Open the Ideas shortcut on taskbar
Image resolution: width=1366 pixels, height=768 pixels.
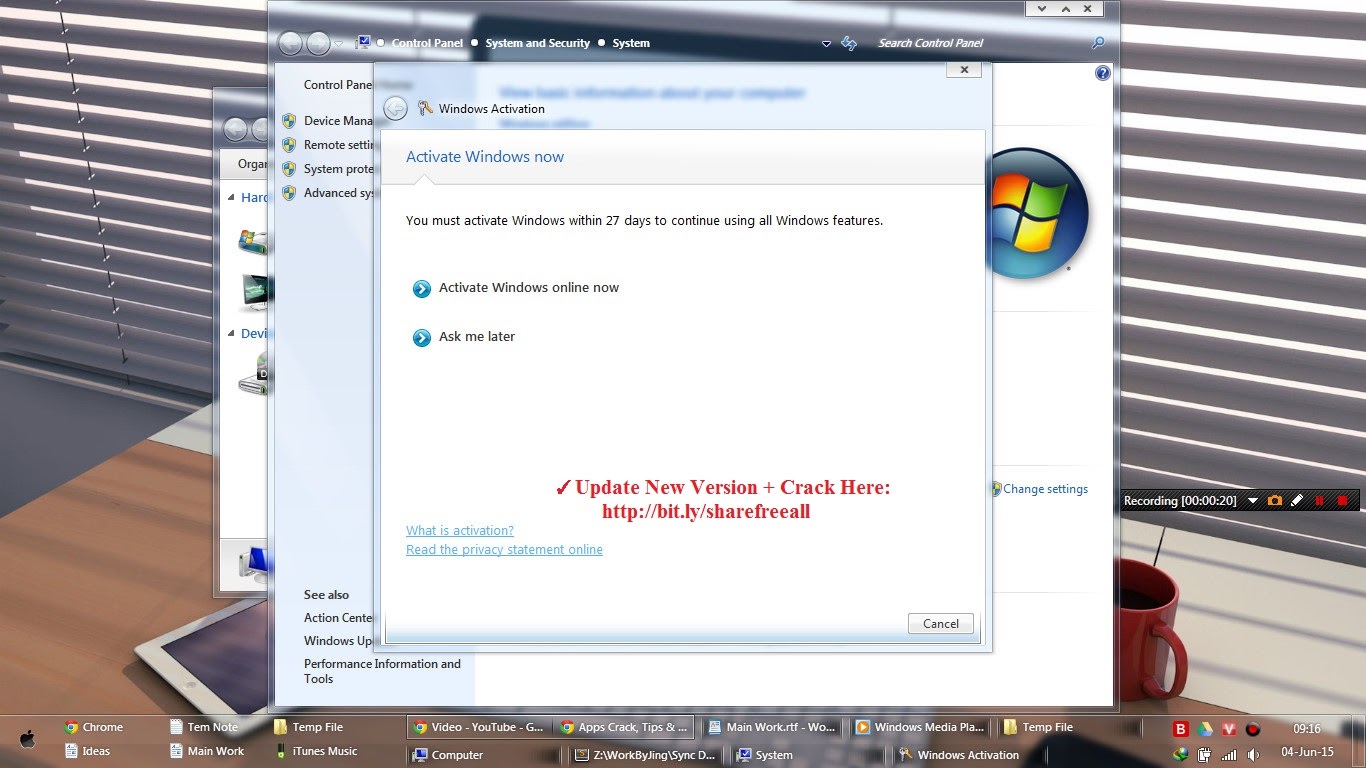87,751
